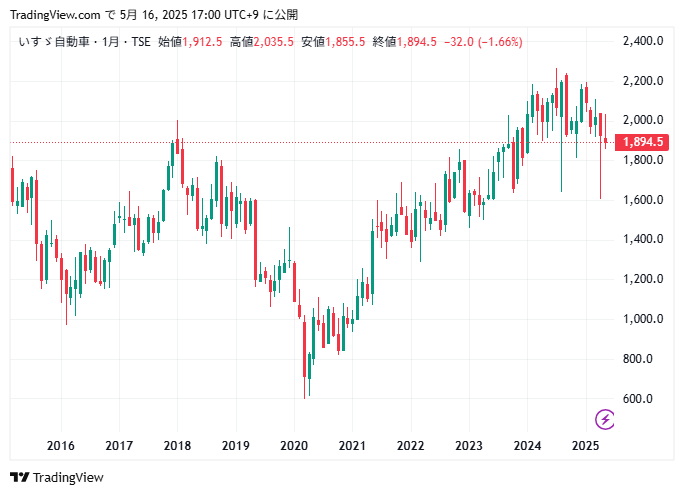
Task: Click the '2018' time axis label
Action: coord(177,446)
